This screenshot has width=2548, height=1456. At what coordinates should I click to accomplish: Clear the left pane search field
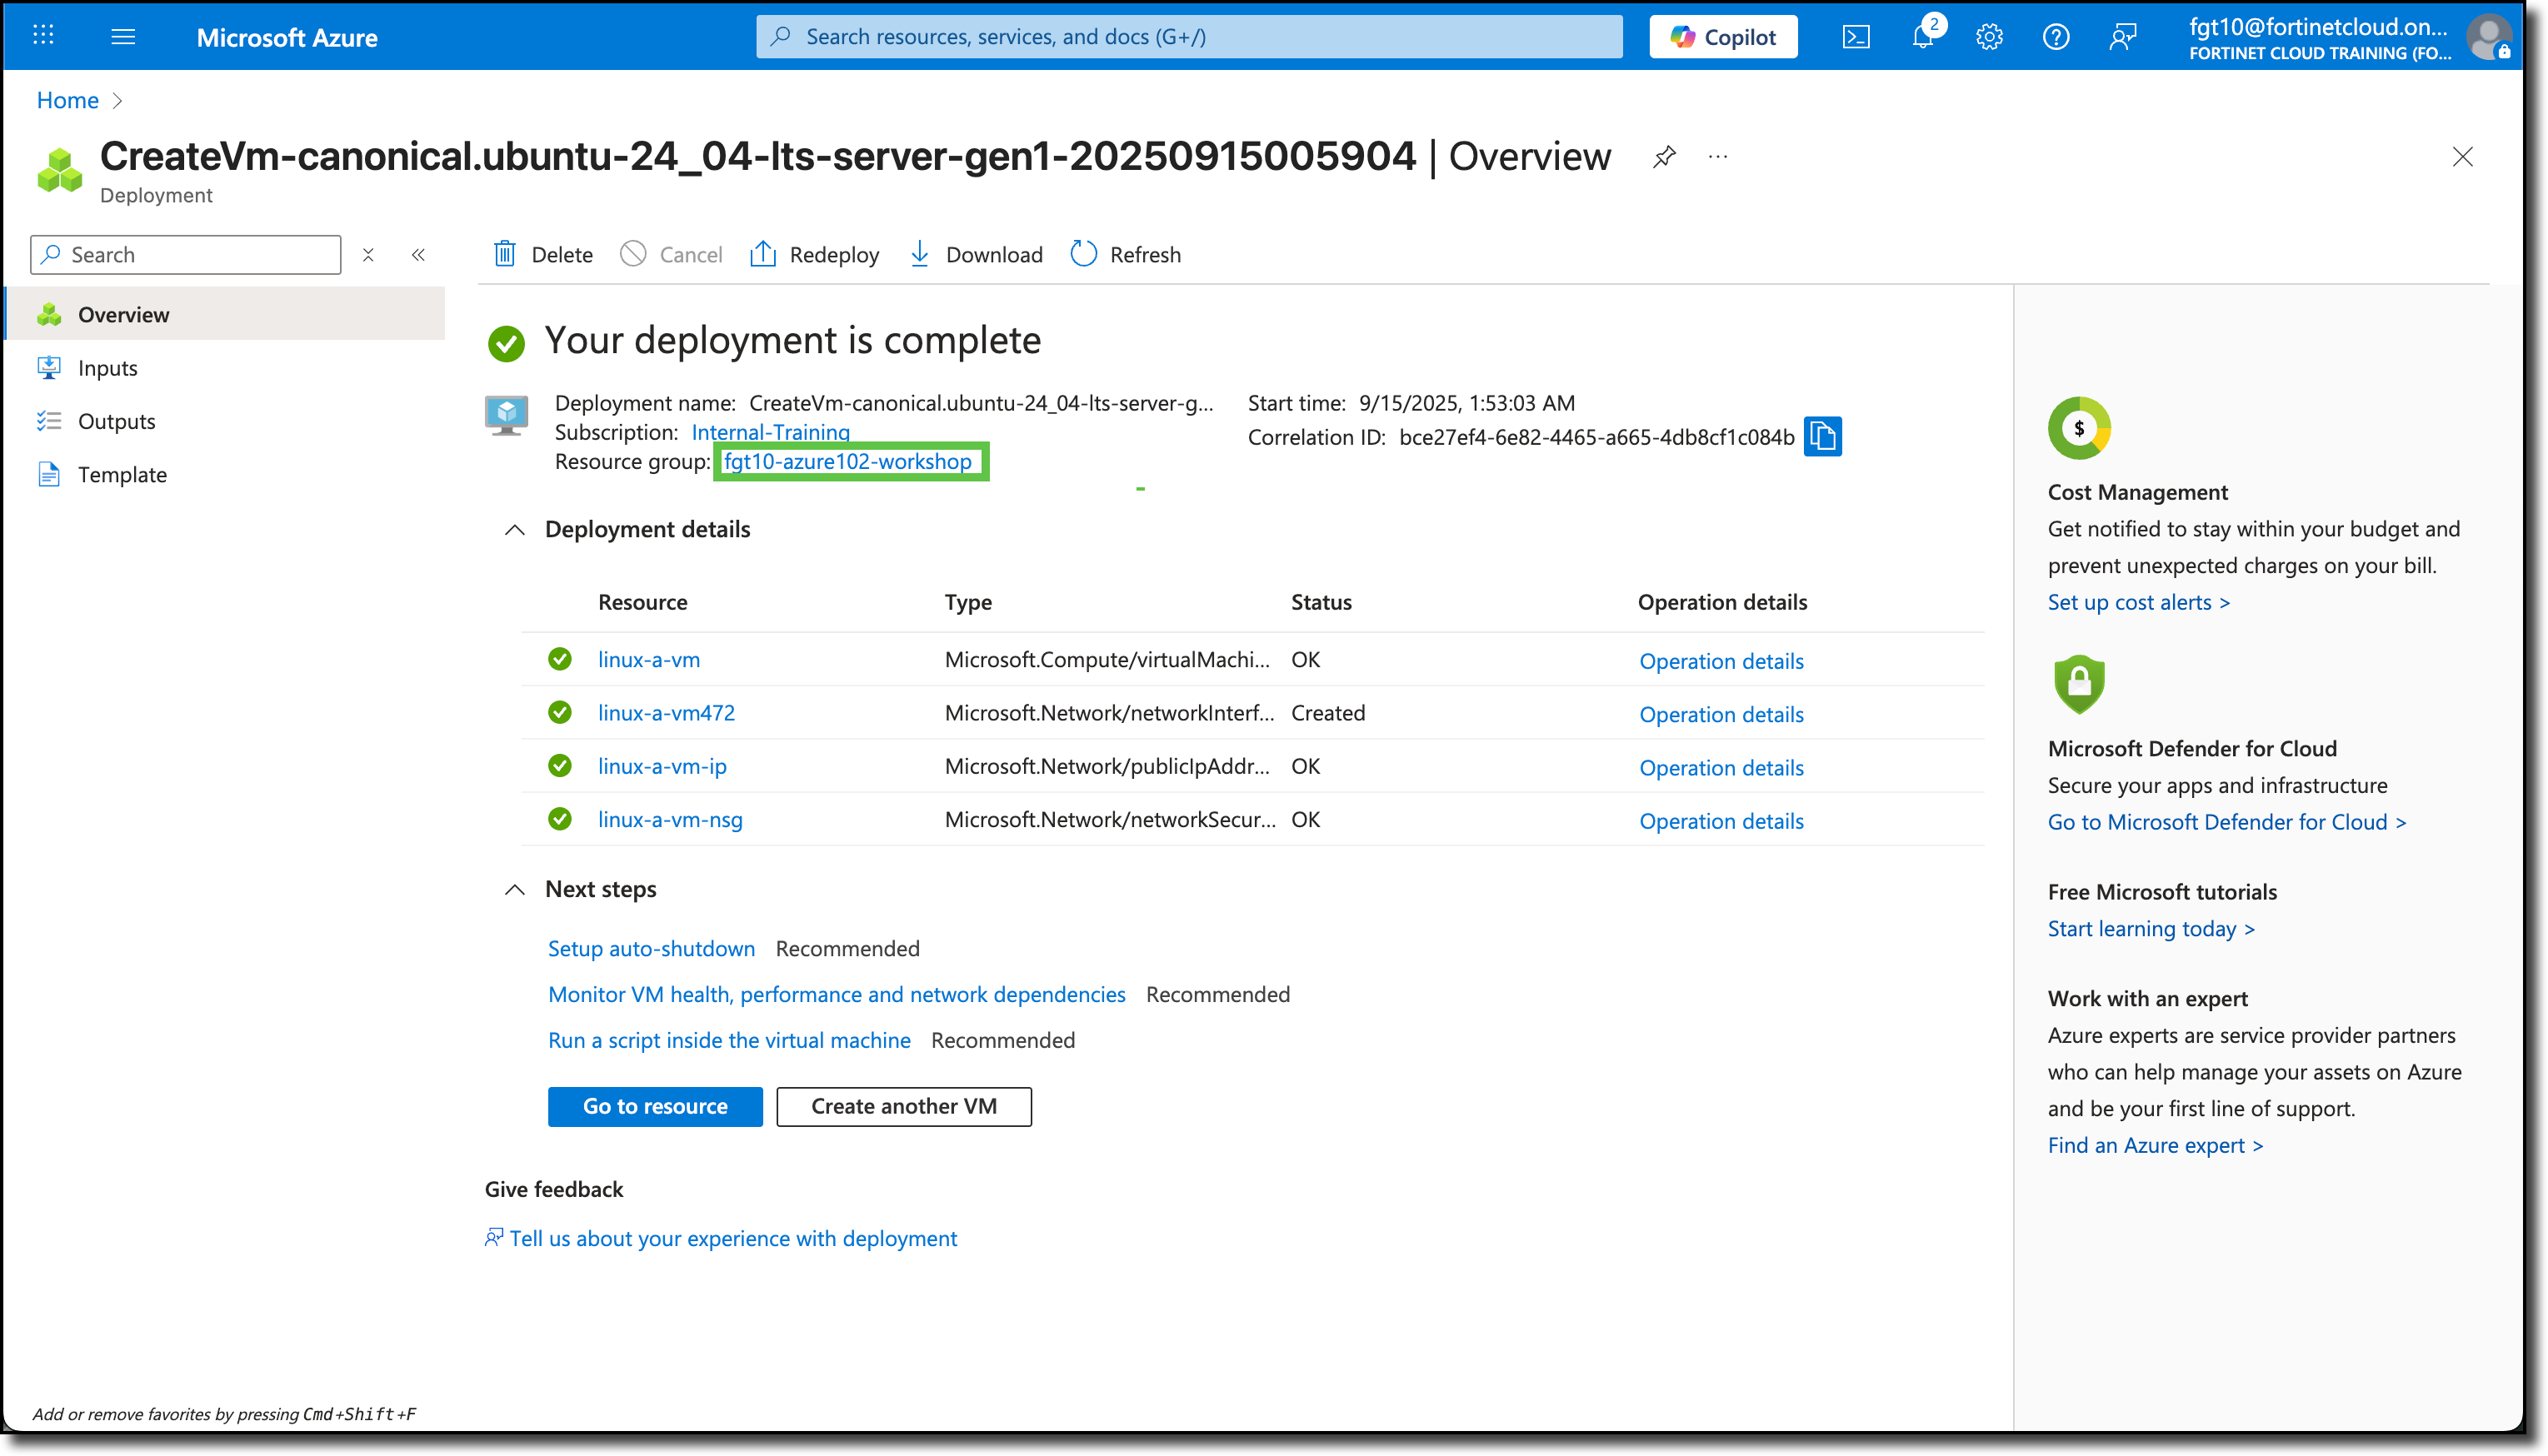[368, 254]
